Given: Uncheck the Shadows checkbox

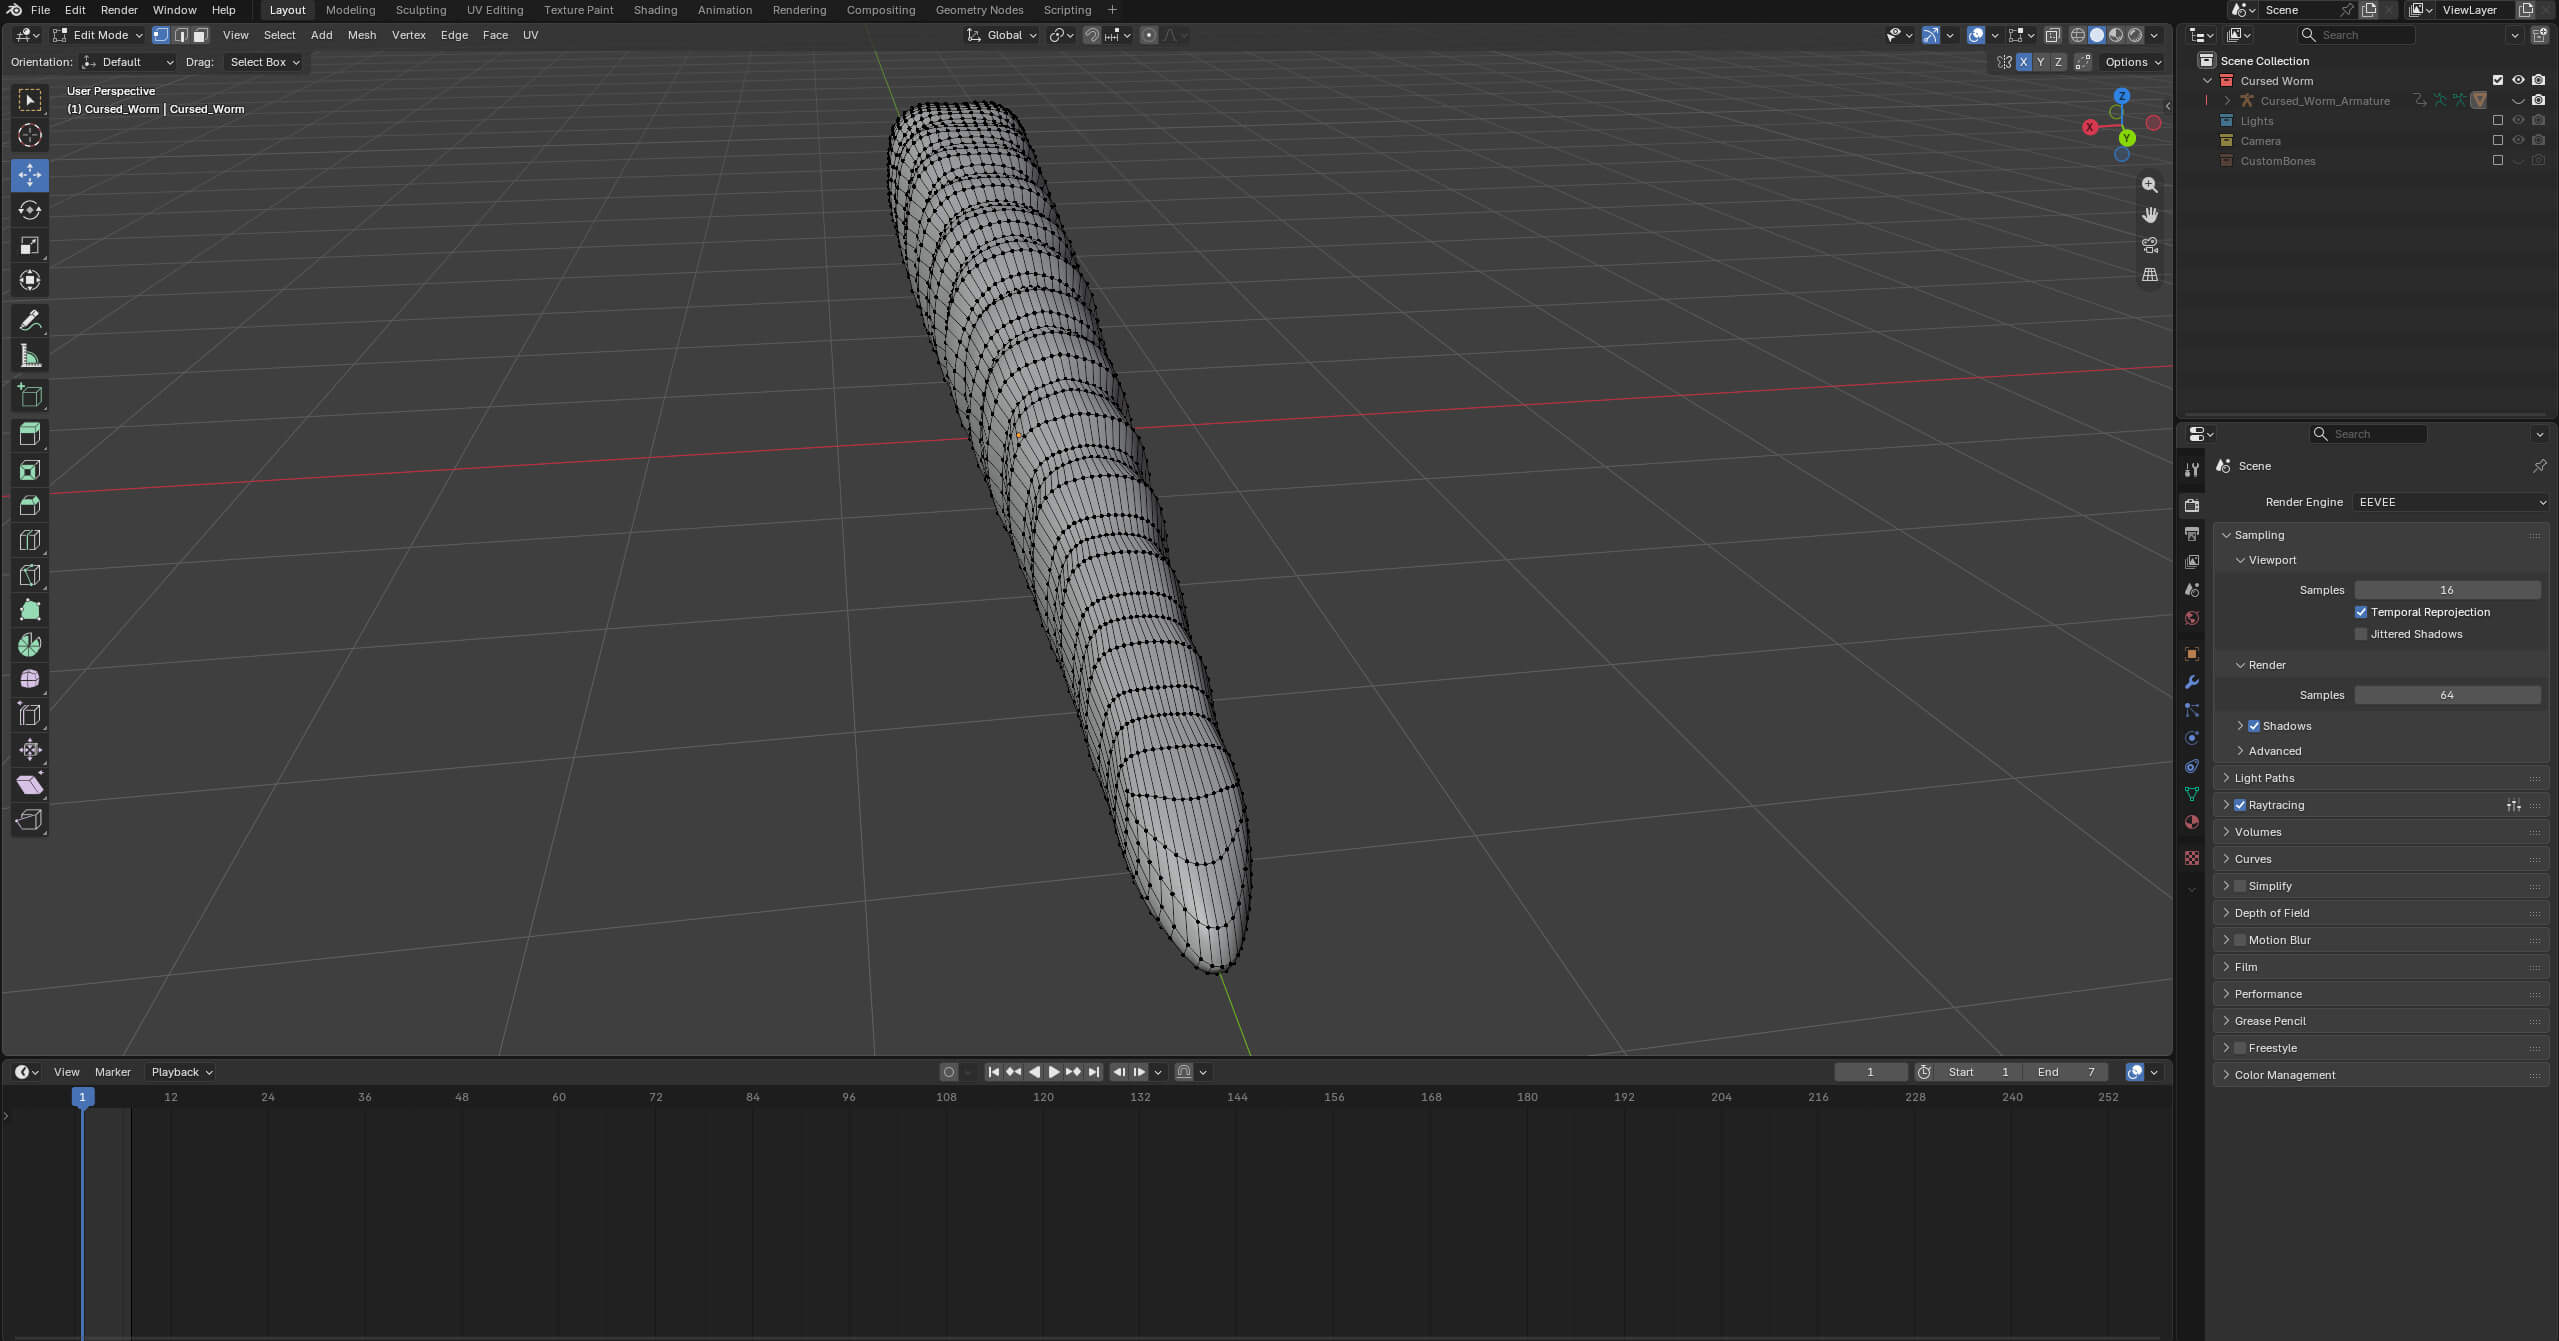Looking at the screenshot, I should coord(2254,726).
